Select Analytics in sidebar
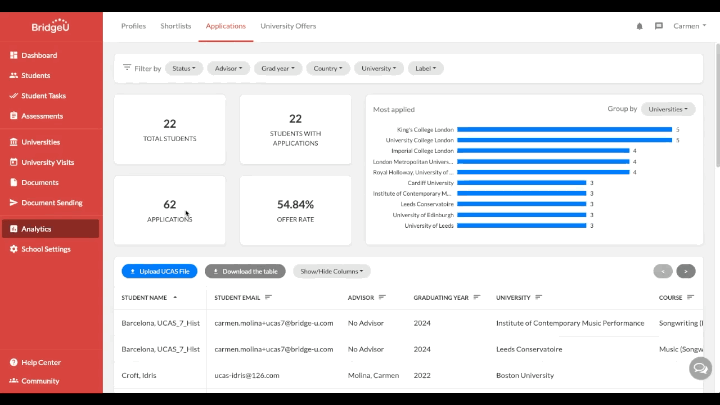This screenshot has width=720, height=405. tap(51, 229)
